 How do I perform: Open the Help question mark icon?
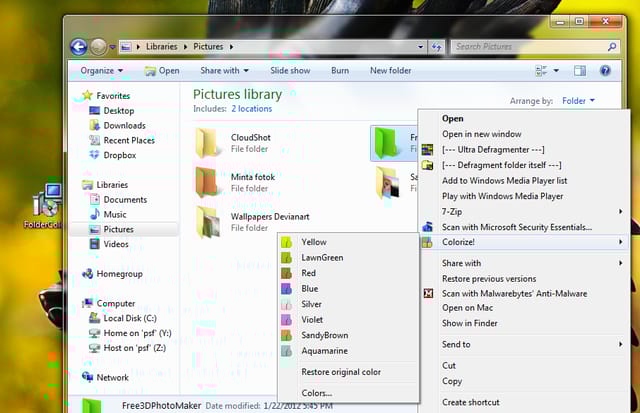[605, 71]
